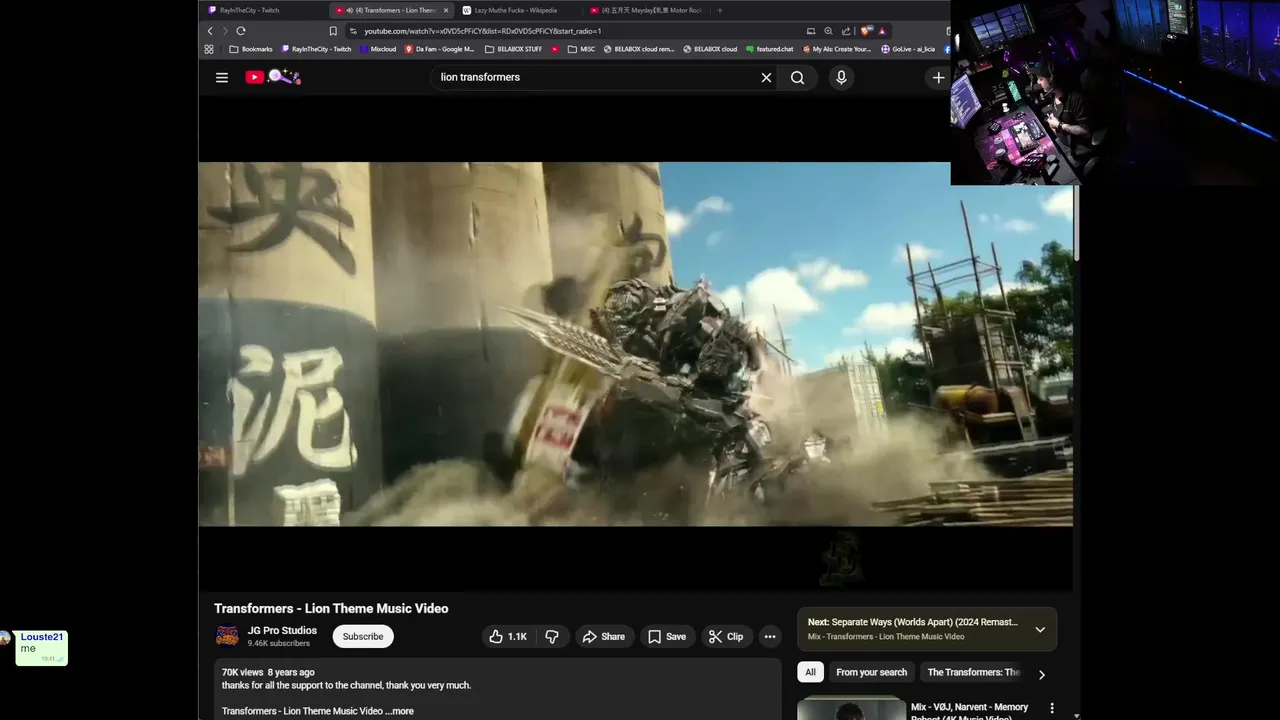Open the Mixcloud bookmark
The image size is (1280, 720).
click(x=378, y=49)
